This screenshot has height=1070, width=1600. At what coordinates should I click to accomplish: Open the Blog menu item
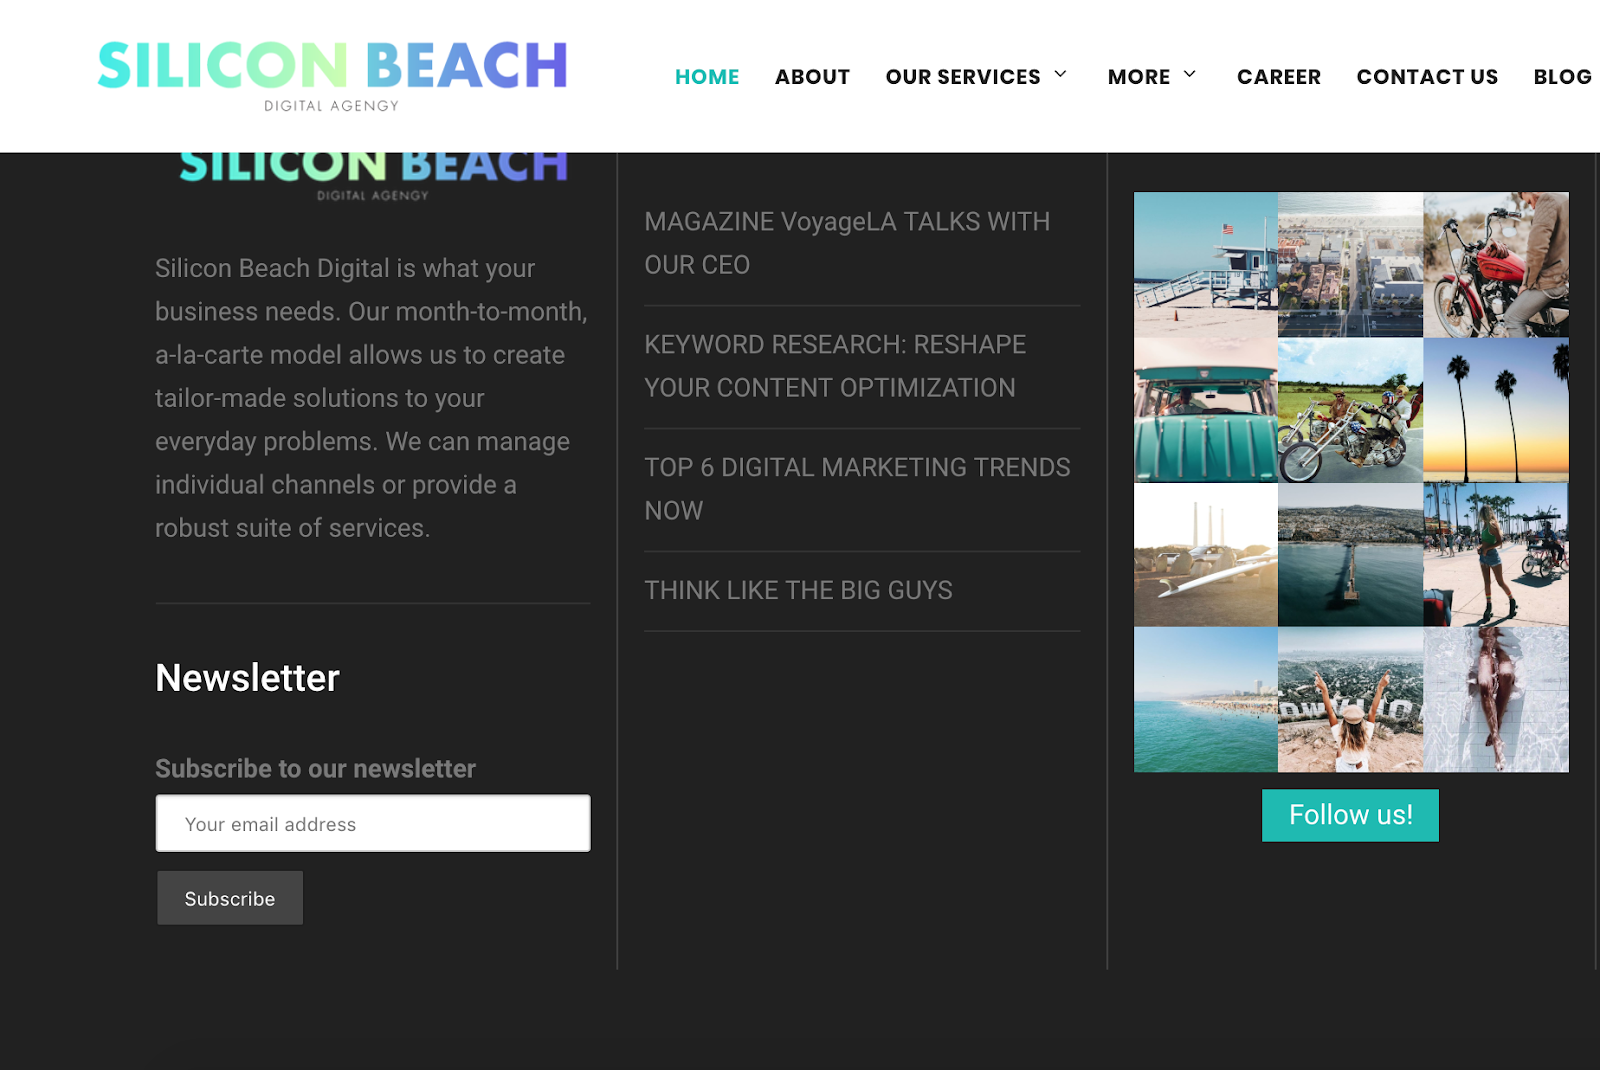[x=1562, y=77]
